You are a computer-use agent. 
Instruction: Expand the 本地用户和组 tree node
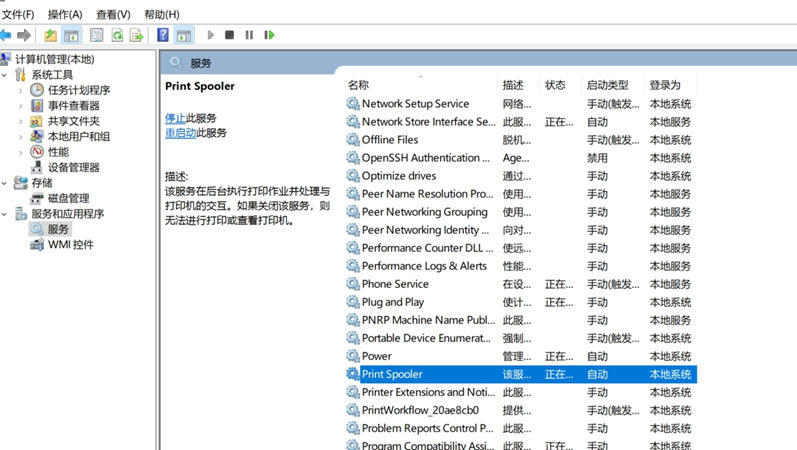point(20,137)
